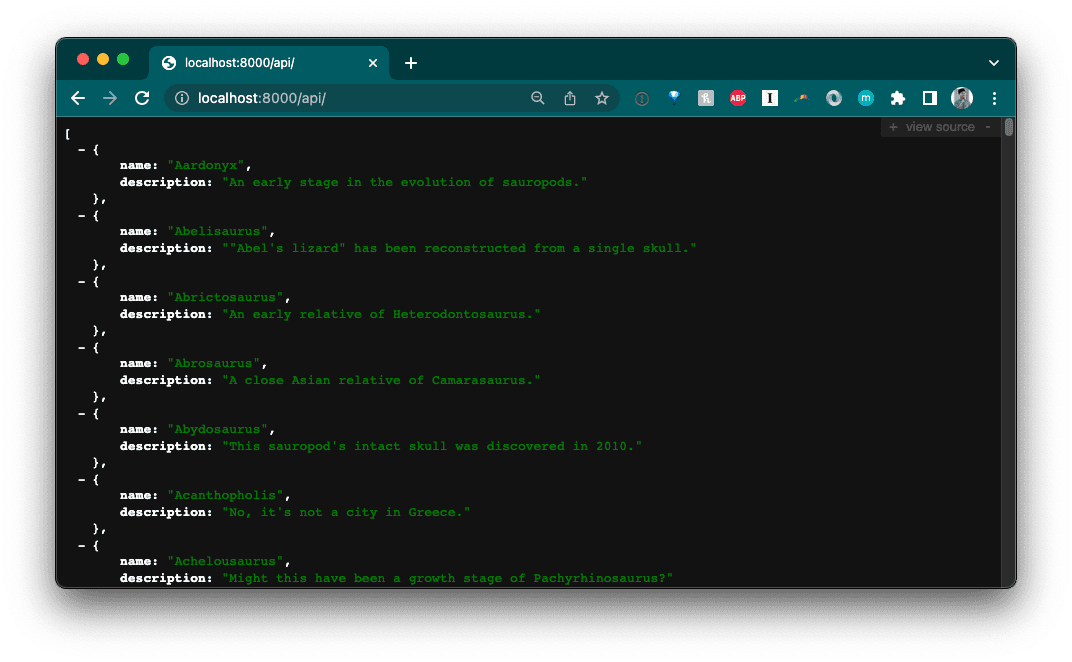
Task: Click the "Abydosaurus" name value
Action: click(217, 429)
